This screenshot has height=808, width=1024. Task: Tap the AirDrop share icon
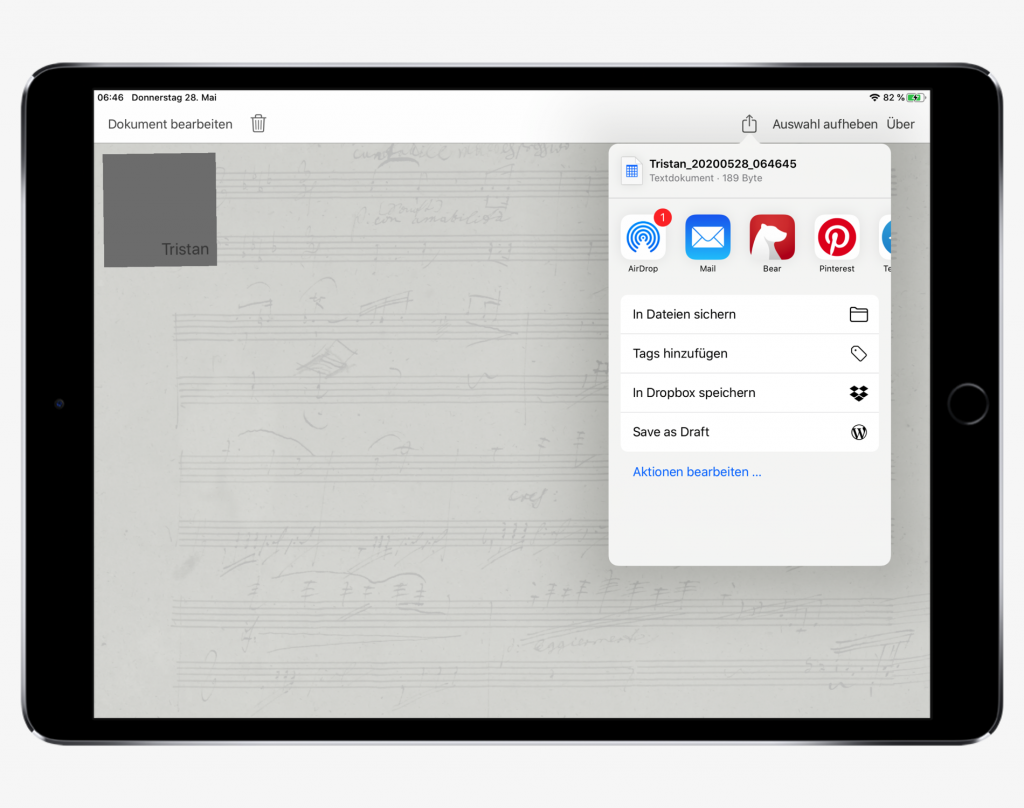[643, 238]
